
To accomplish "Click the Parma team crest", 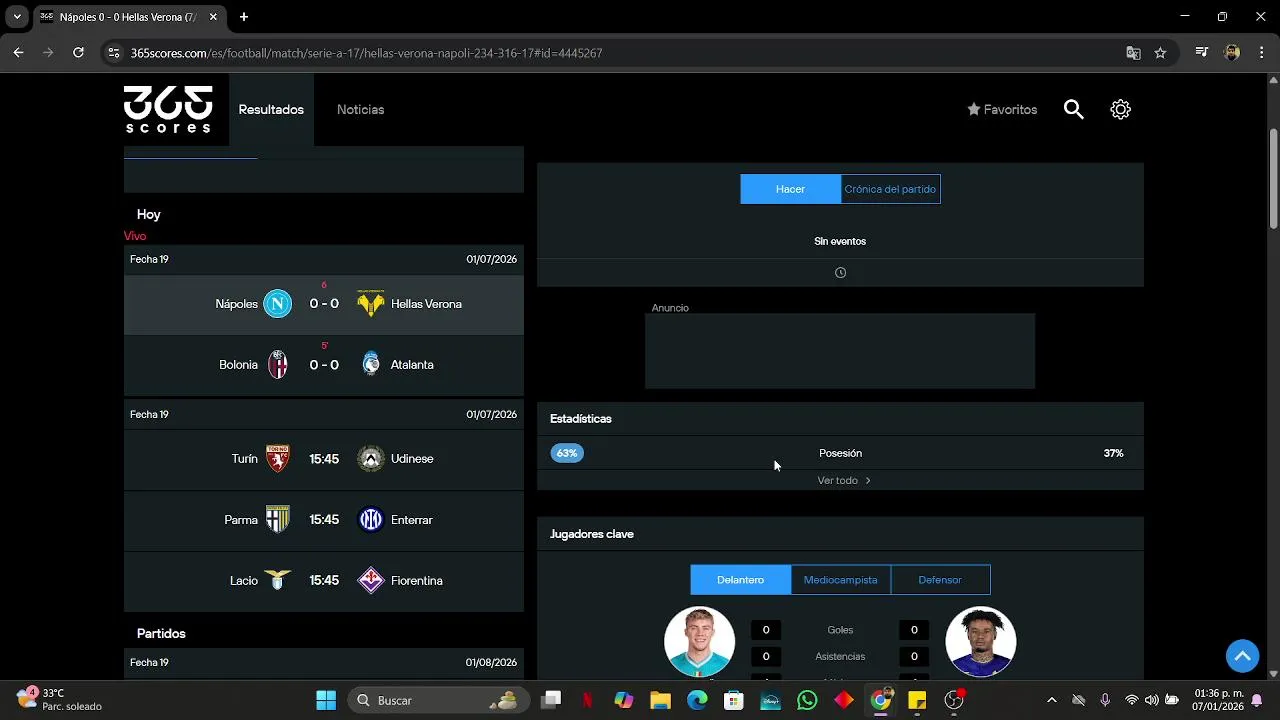I will click(x=277, y=520).
